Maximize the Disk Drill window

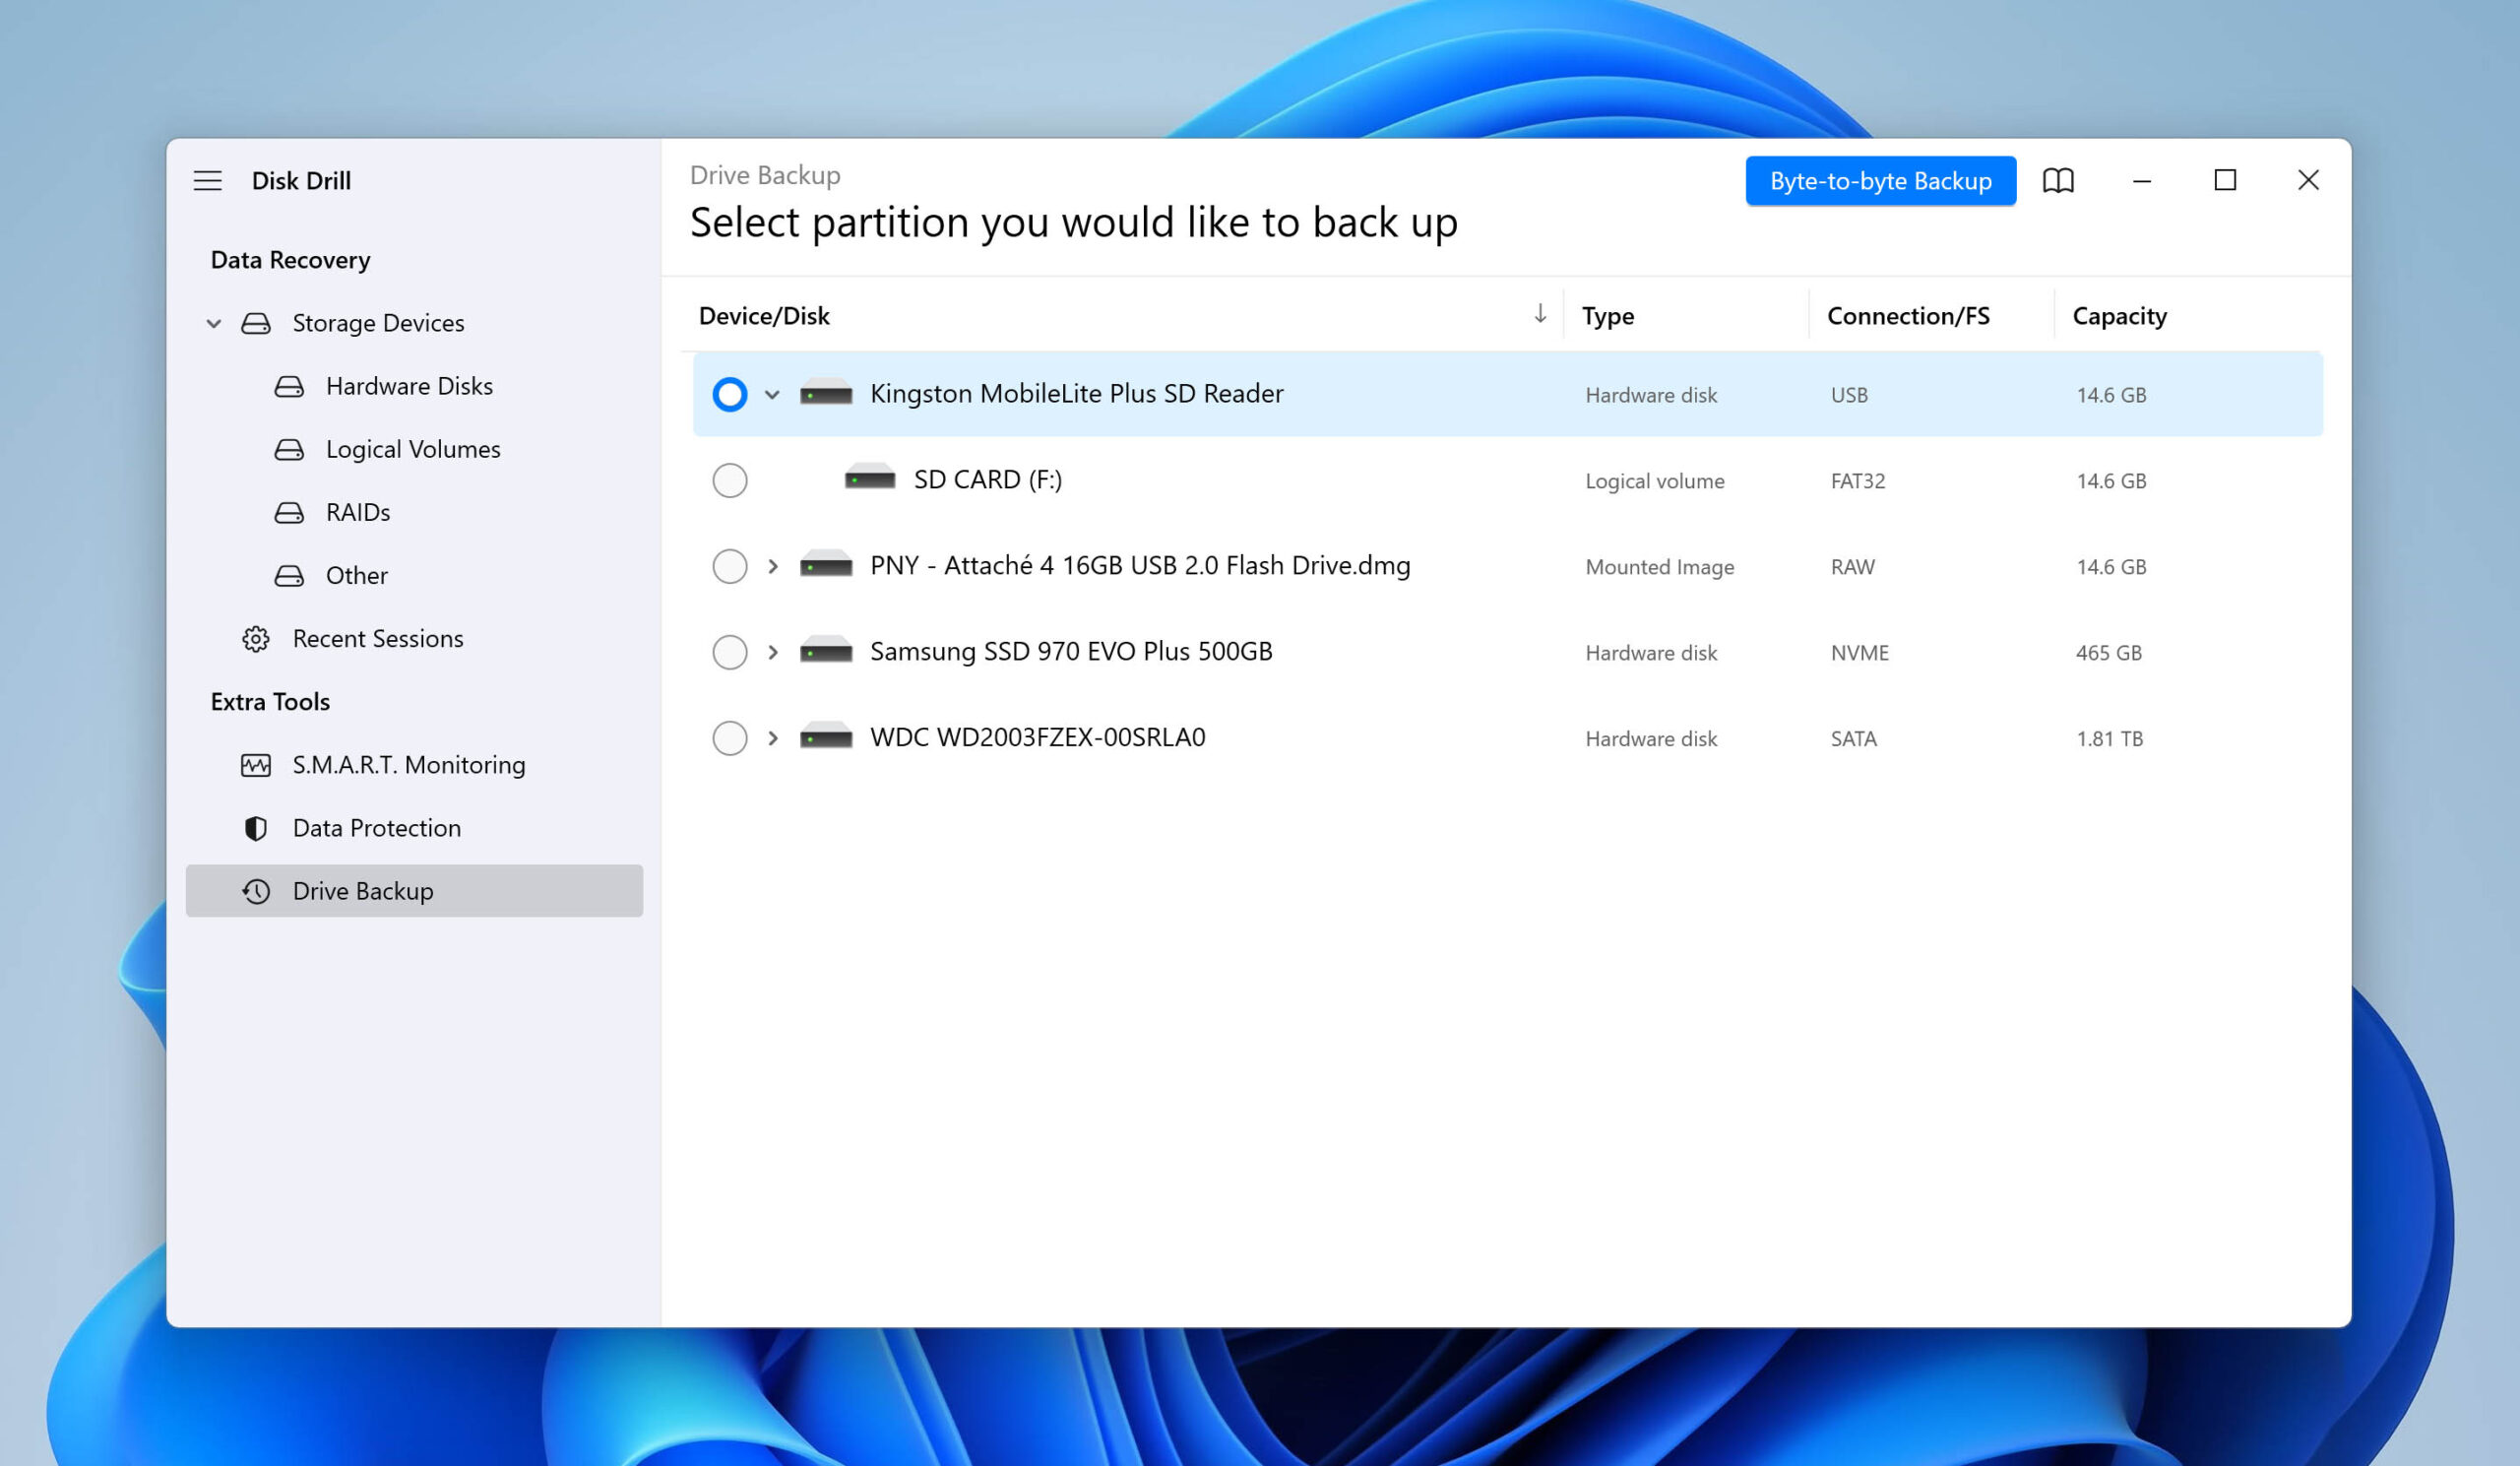tap(2225, 180)
